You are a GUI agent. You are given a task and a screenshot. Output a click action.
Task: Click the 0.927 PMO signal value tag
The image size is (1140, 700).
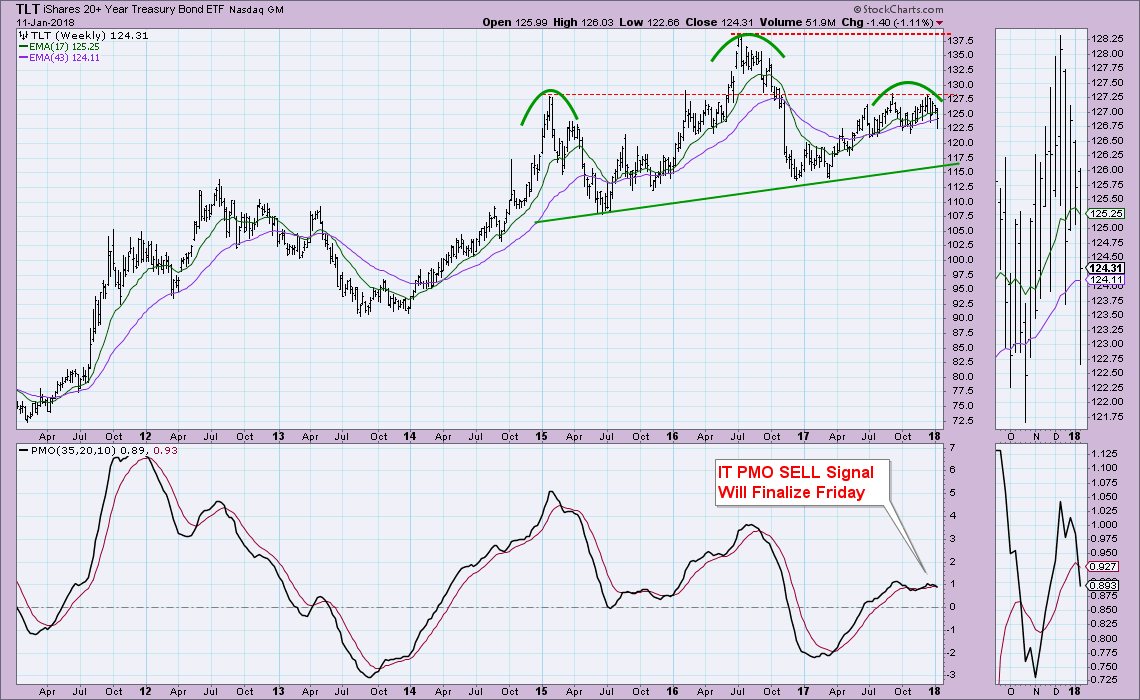point(1103,566)
